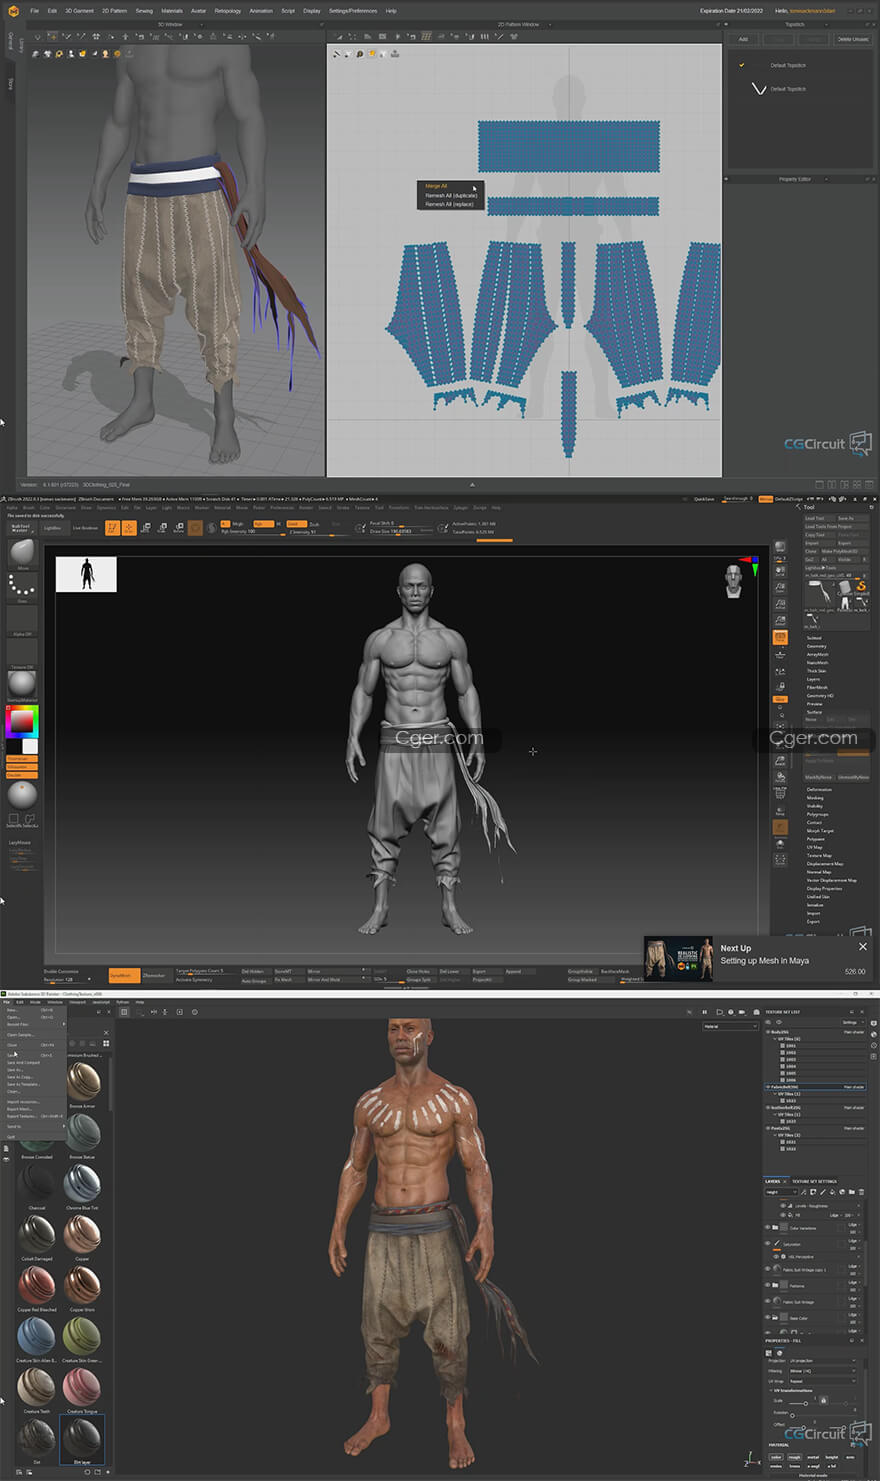Click the Delete Unused button

coord(852,39)
